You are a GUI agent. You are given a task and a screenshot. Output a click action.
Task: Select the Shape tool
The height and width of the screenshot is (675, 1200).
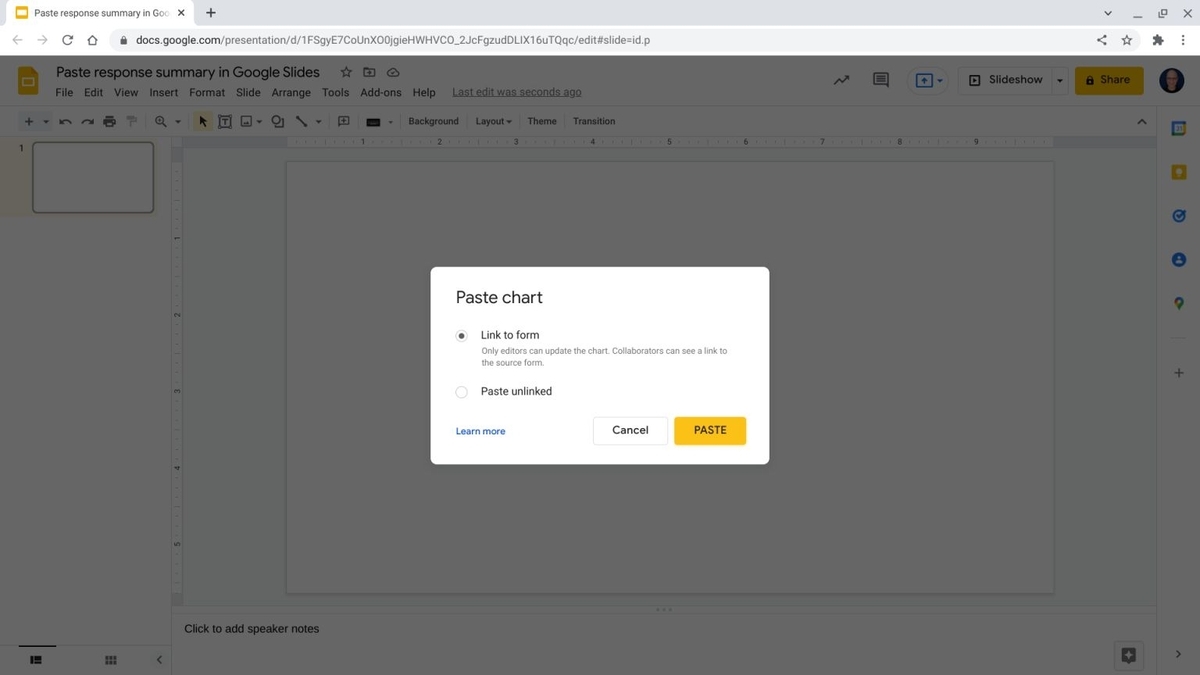click(277, 121)
